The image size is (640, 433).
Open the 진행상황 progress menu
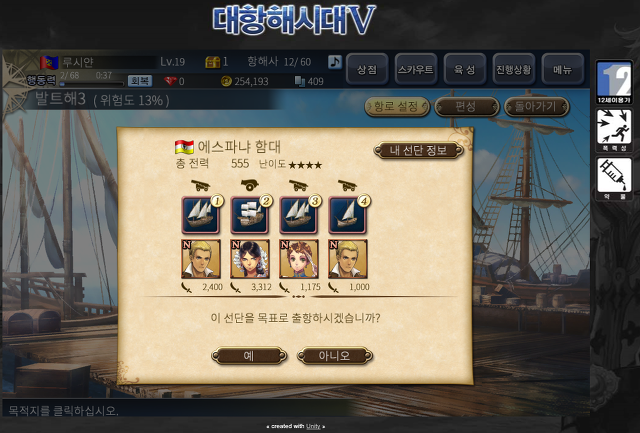click(x=513, y=69)
